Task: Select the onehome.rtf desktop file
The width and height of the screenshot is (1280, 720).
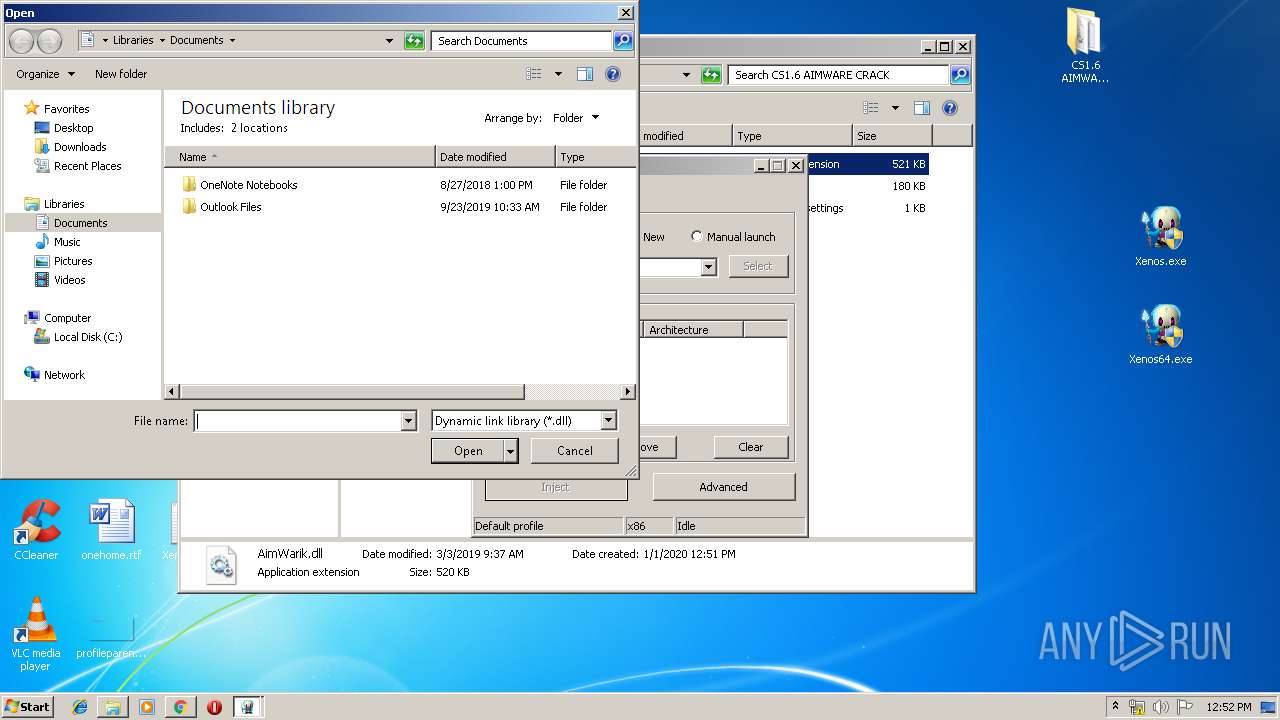Action: tap(111, 530)
